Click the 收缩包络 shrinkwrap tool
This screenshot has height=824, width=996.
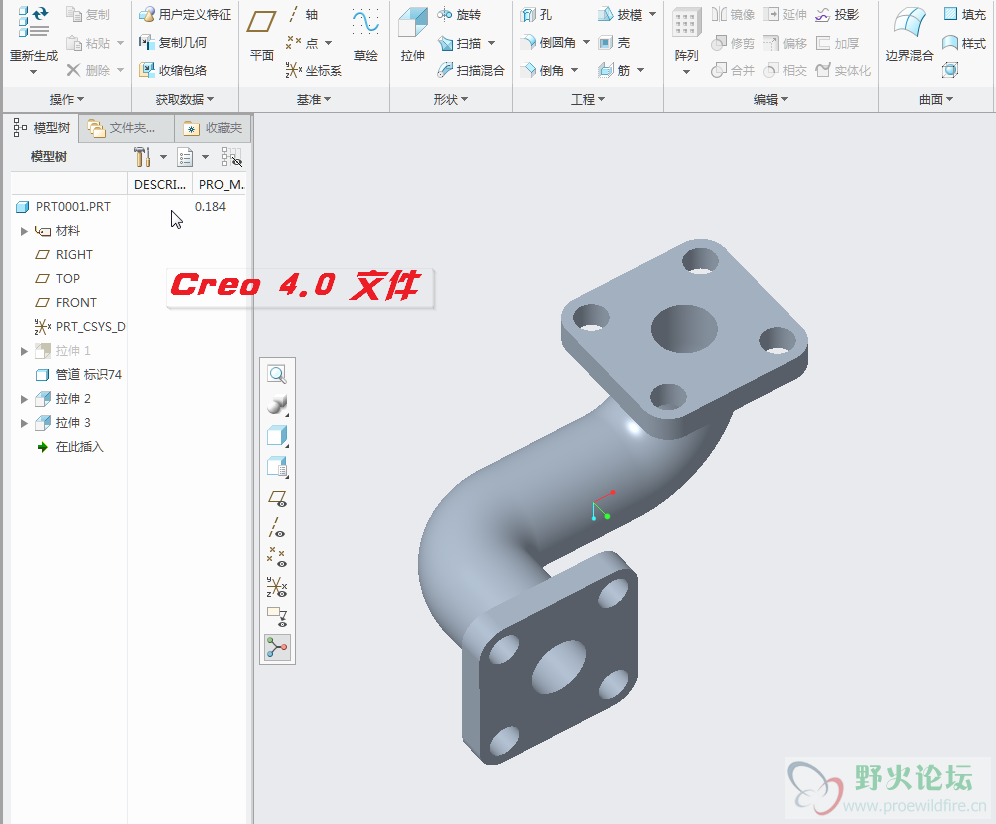coord(173,70)
